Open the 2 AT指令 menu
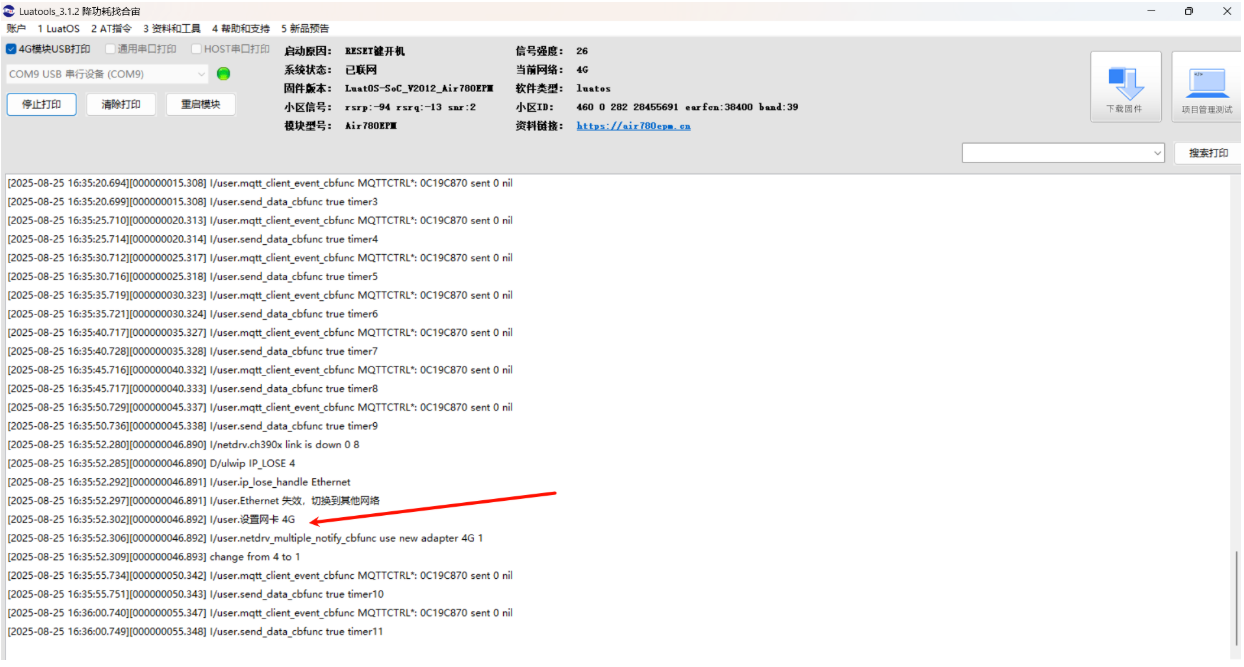Viewport: 1244px width, 667px height. tap(111, 29)
